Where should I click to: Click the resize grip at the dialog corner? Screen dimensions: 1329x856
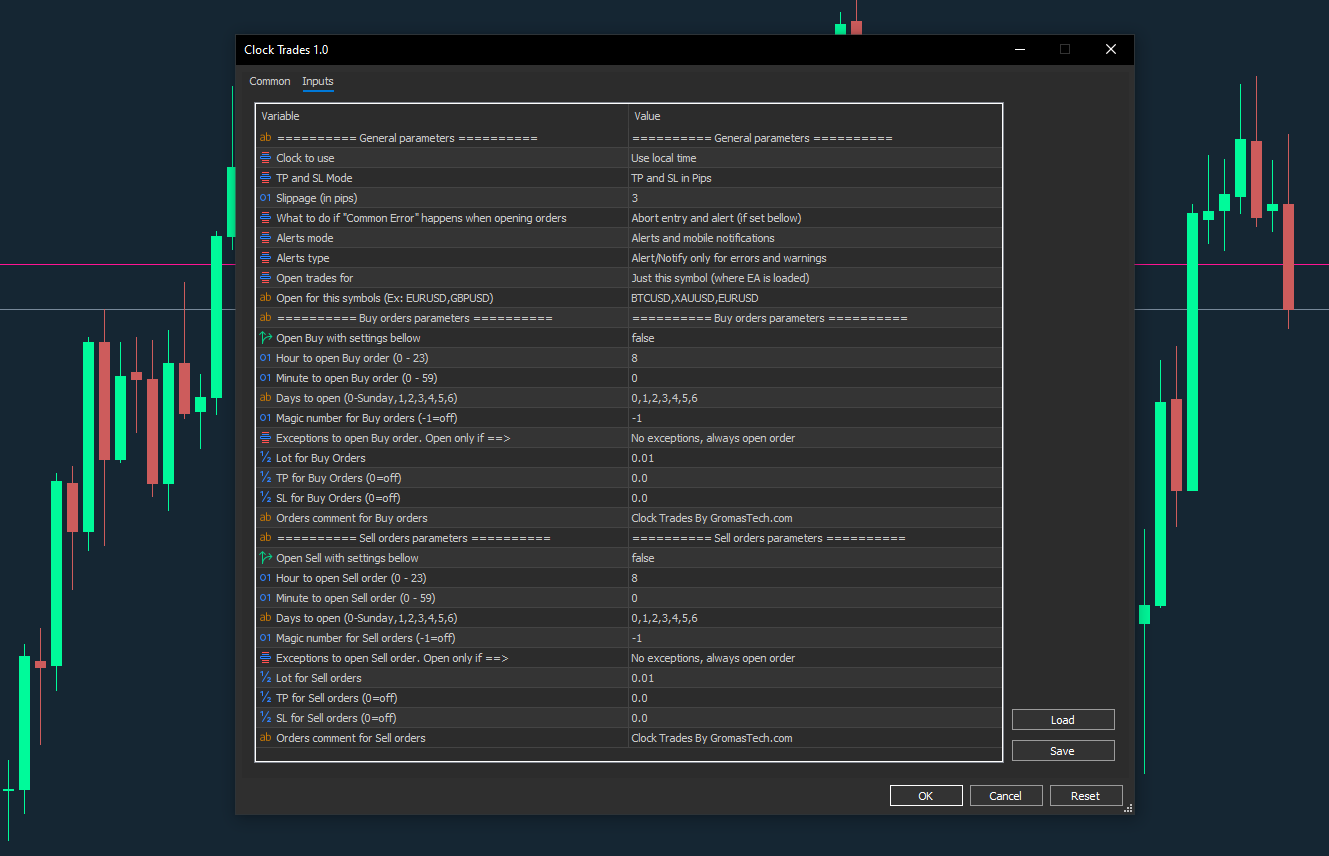point(1128,808)
